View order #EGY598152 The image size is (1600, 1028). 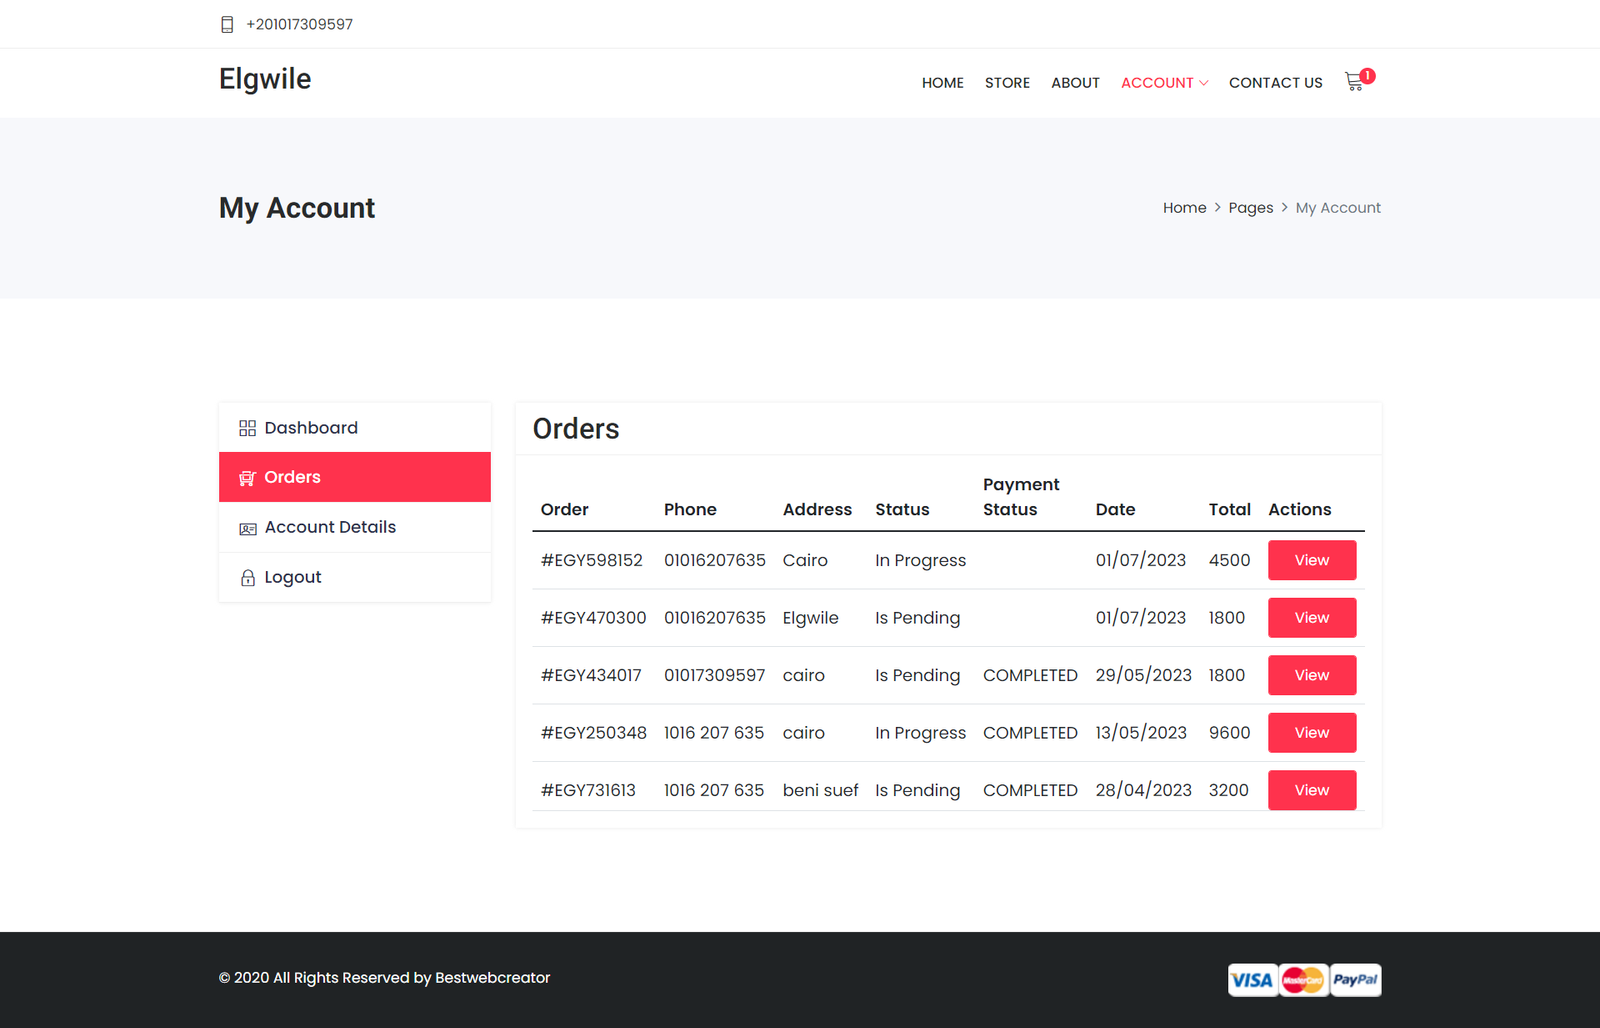click(x=1311, y=560)
